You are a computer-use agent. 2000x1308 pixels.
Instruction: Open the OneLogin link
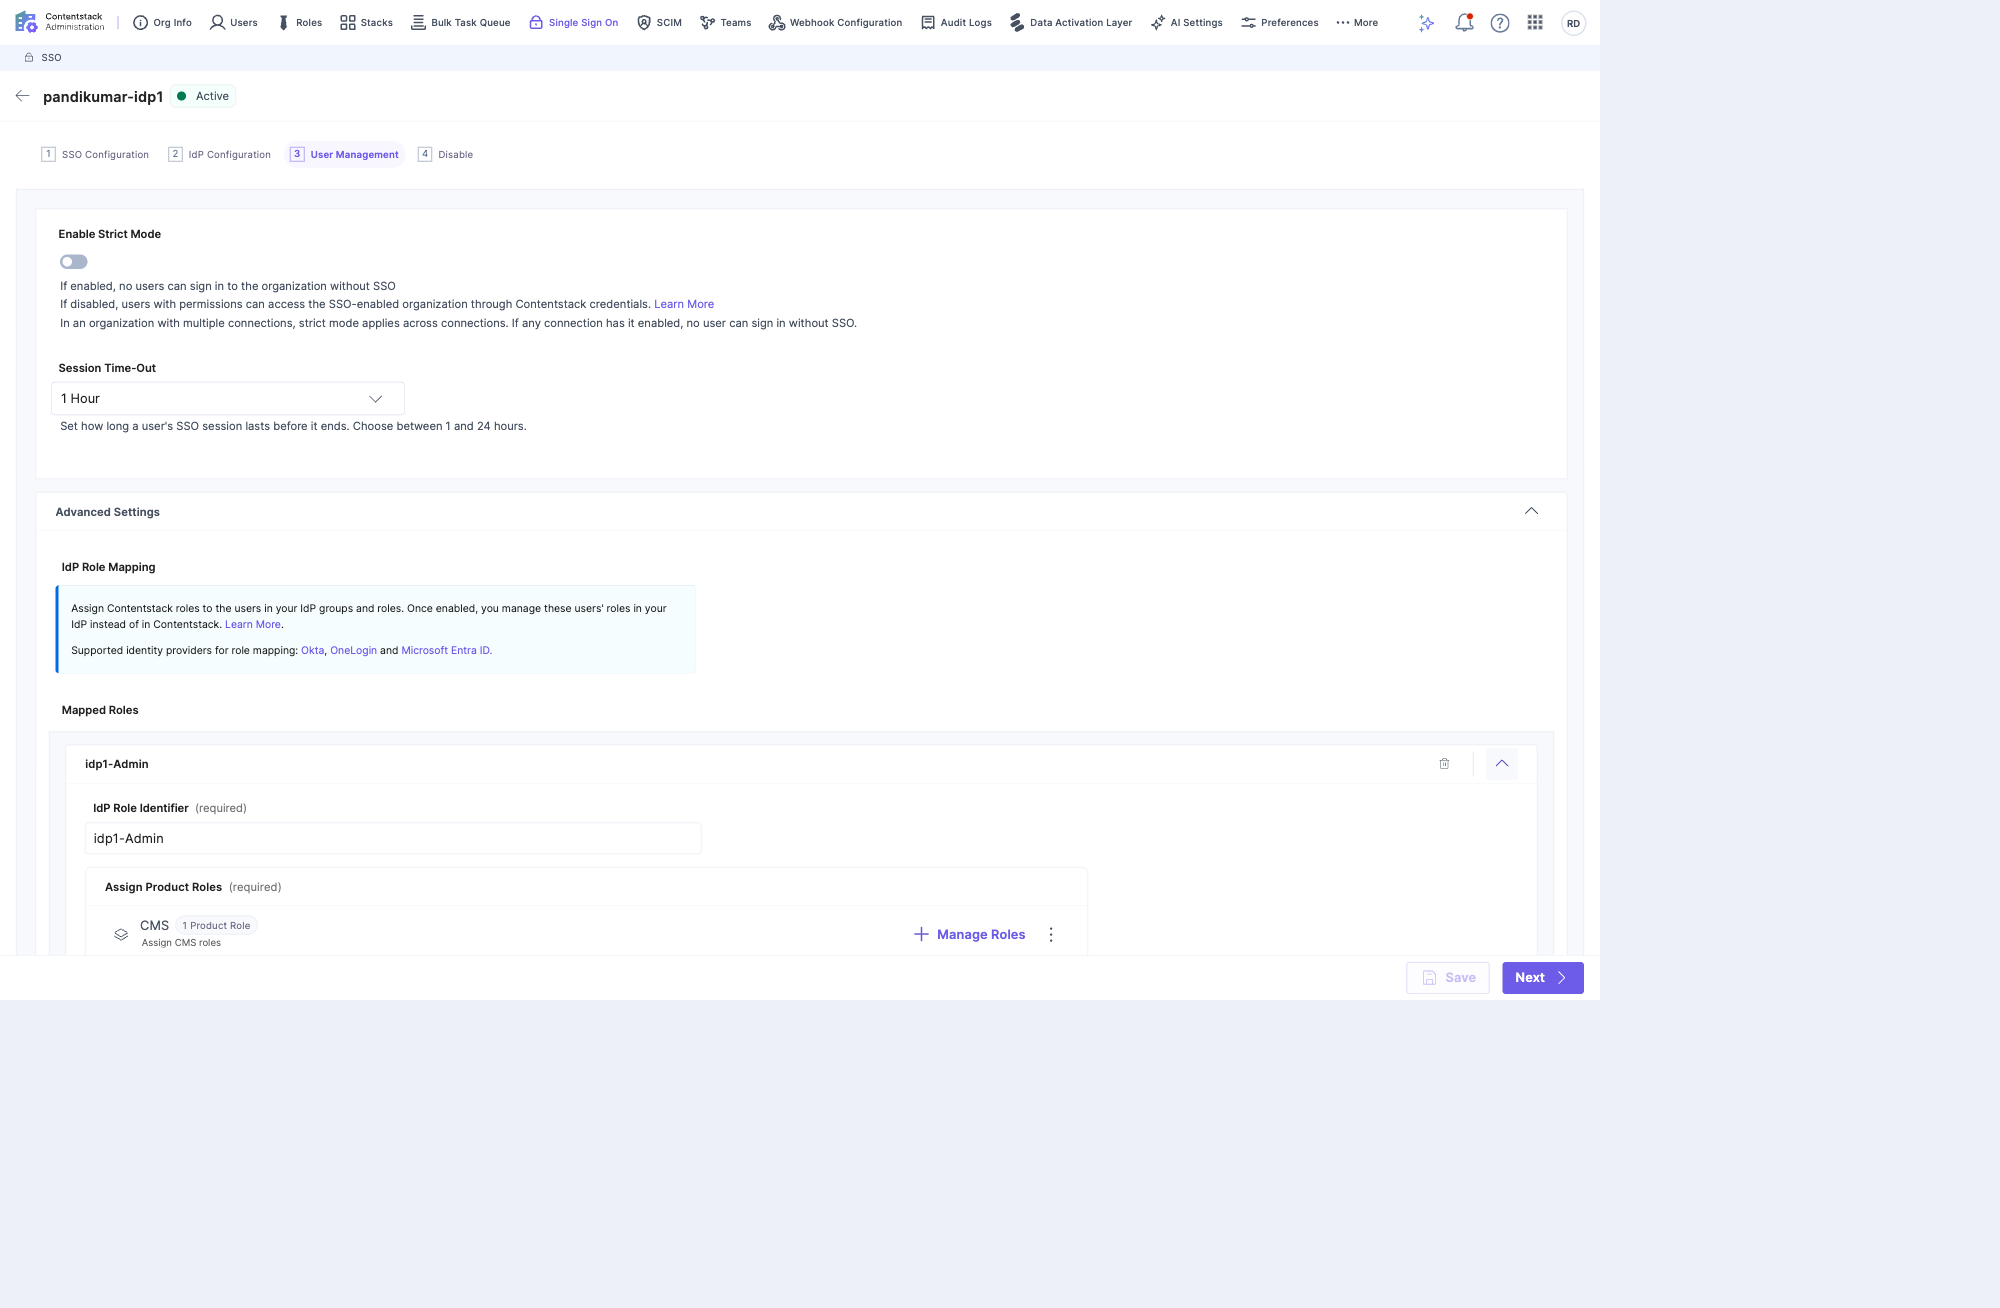(354, 650)
